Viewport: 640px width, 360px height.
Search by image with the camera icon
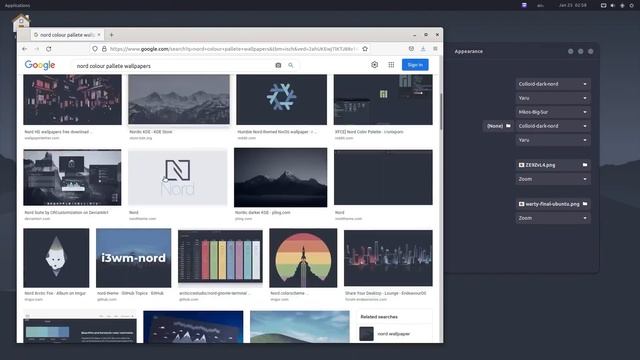coord(278,65)
